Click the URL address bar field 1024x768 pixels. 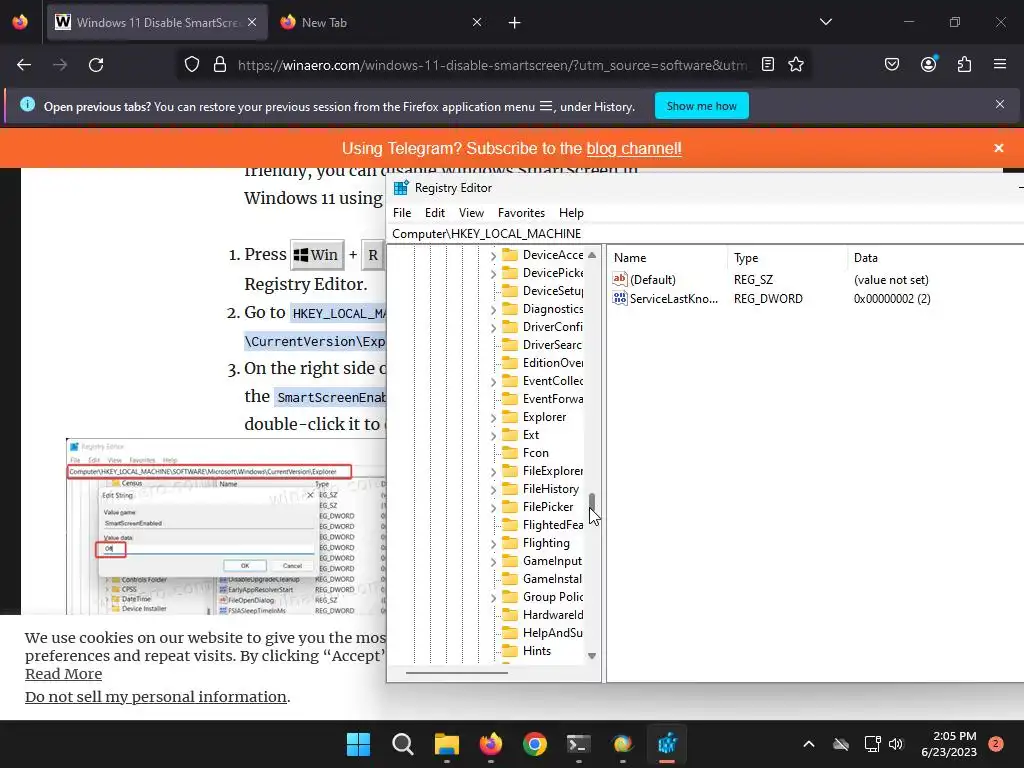[492, 65]
